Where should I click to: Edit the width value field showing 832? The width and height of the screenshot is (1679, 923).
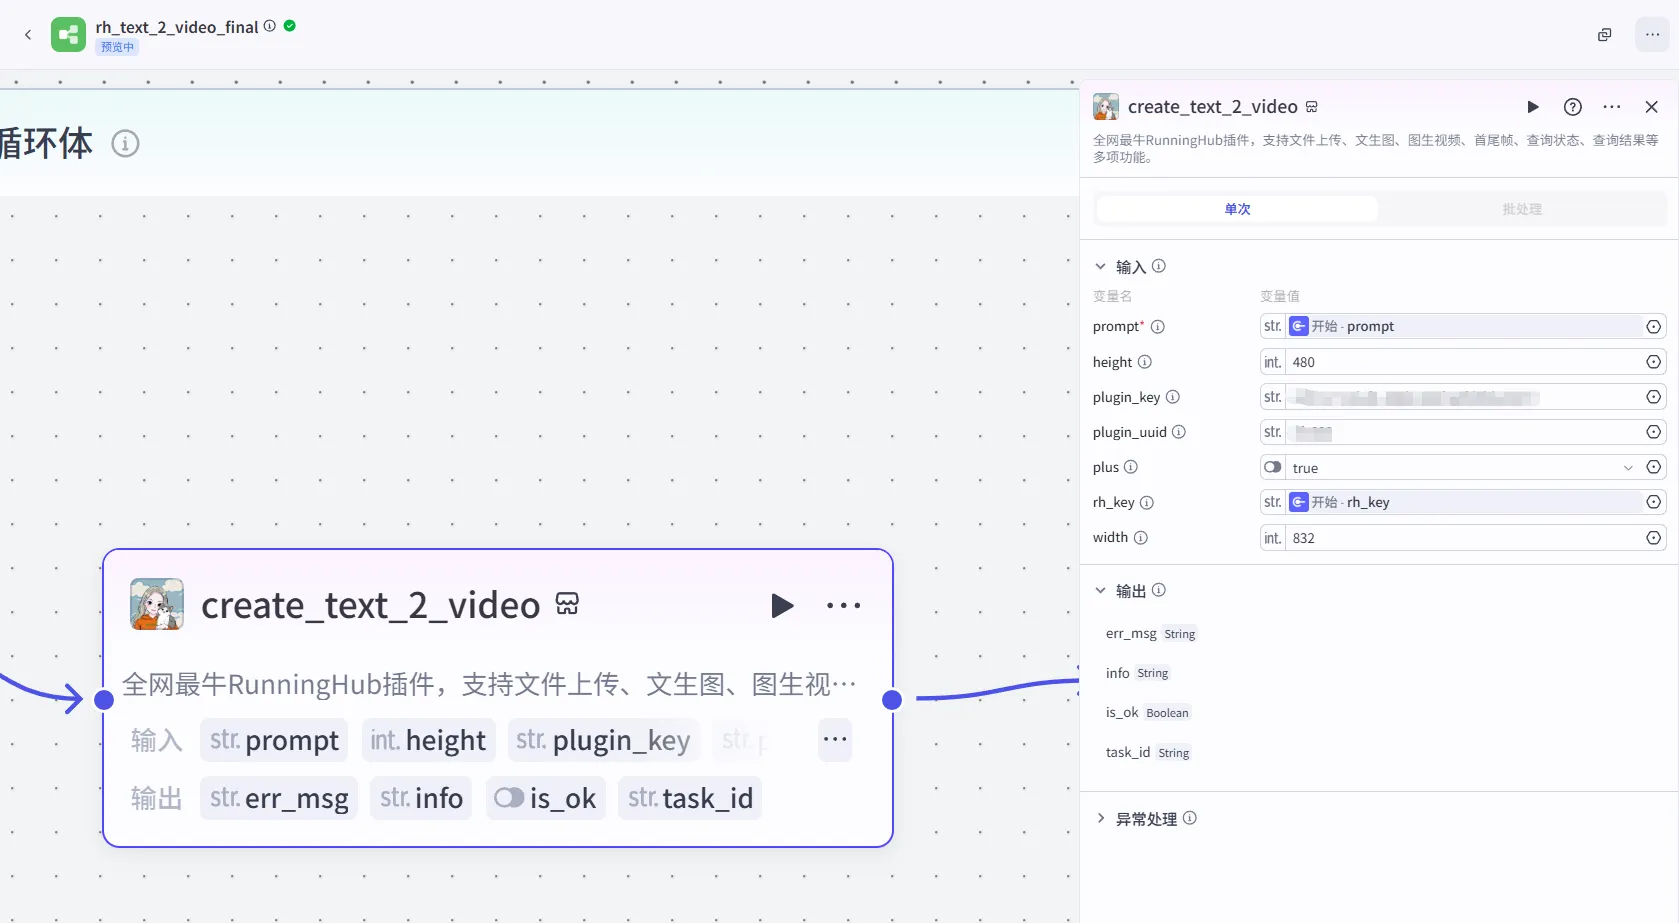pos(1464,538)
